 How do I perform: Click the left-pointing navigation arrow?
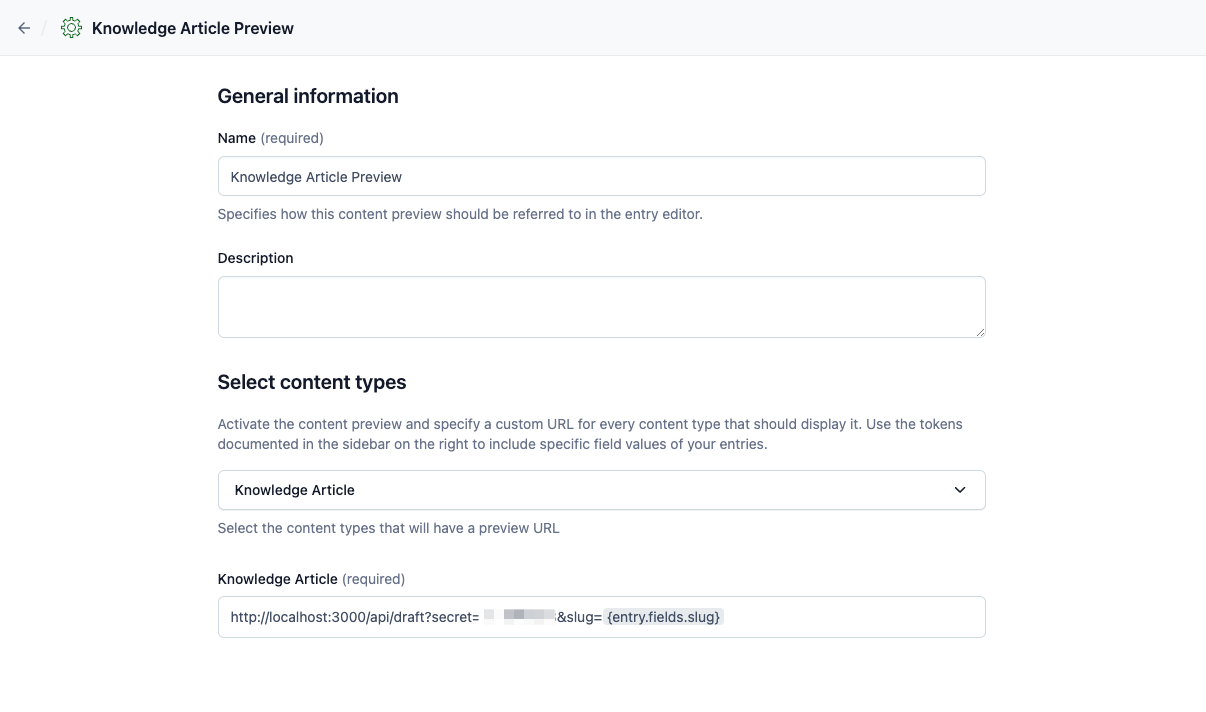[24, 27]
